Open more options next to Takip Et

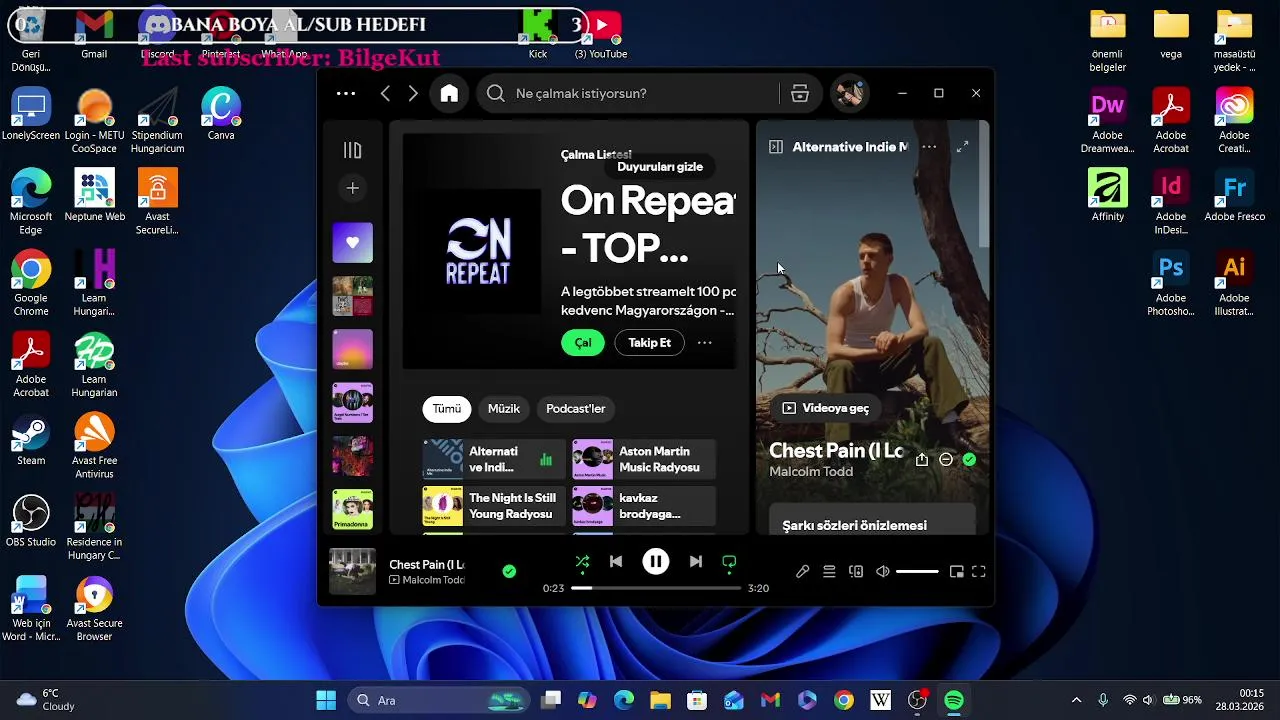tap(705, 342)
